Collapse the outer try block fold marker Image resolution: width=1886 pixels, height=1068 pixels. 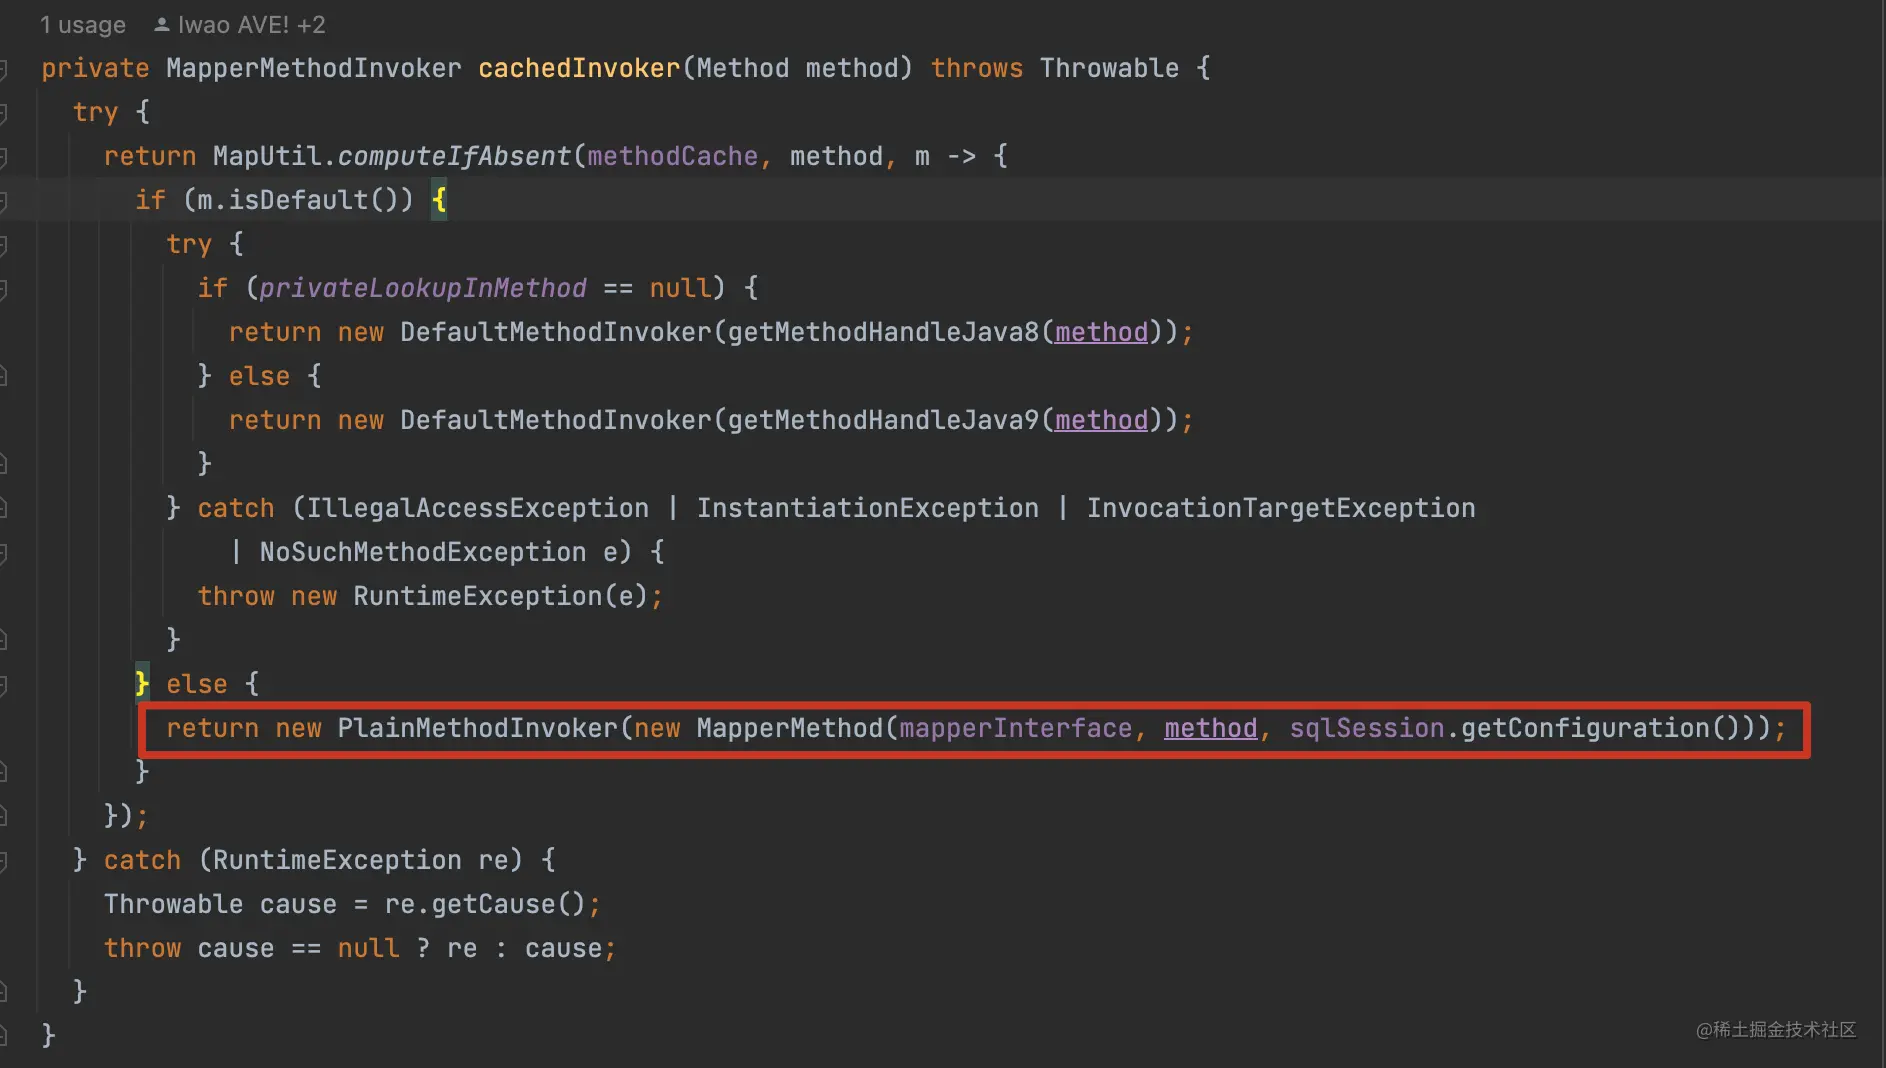point(3,113)
